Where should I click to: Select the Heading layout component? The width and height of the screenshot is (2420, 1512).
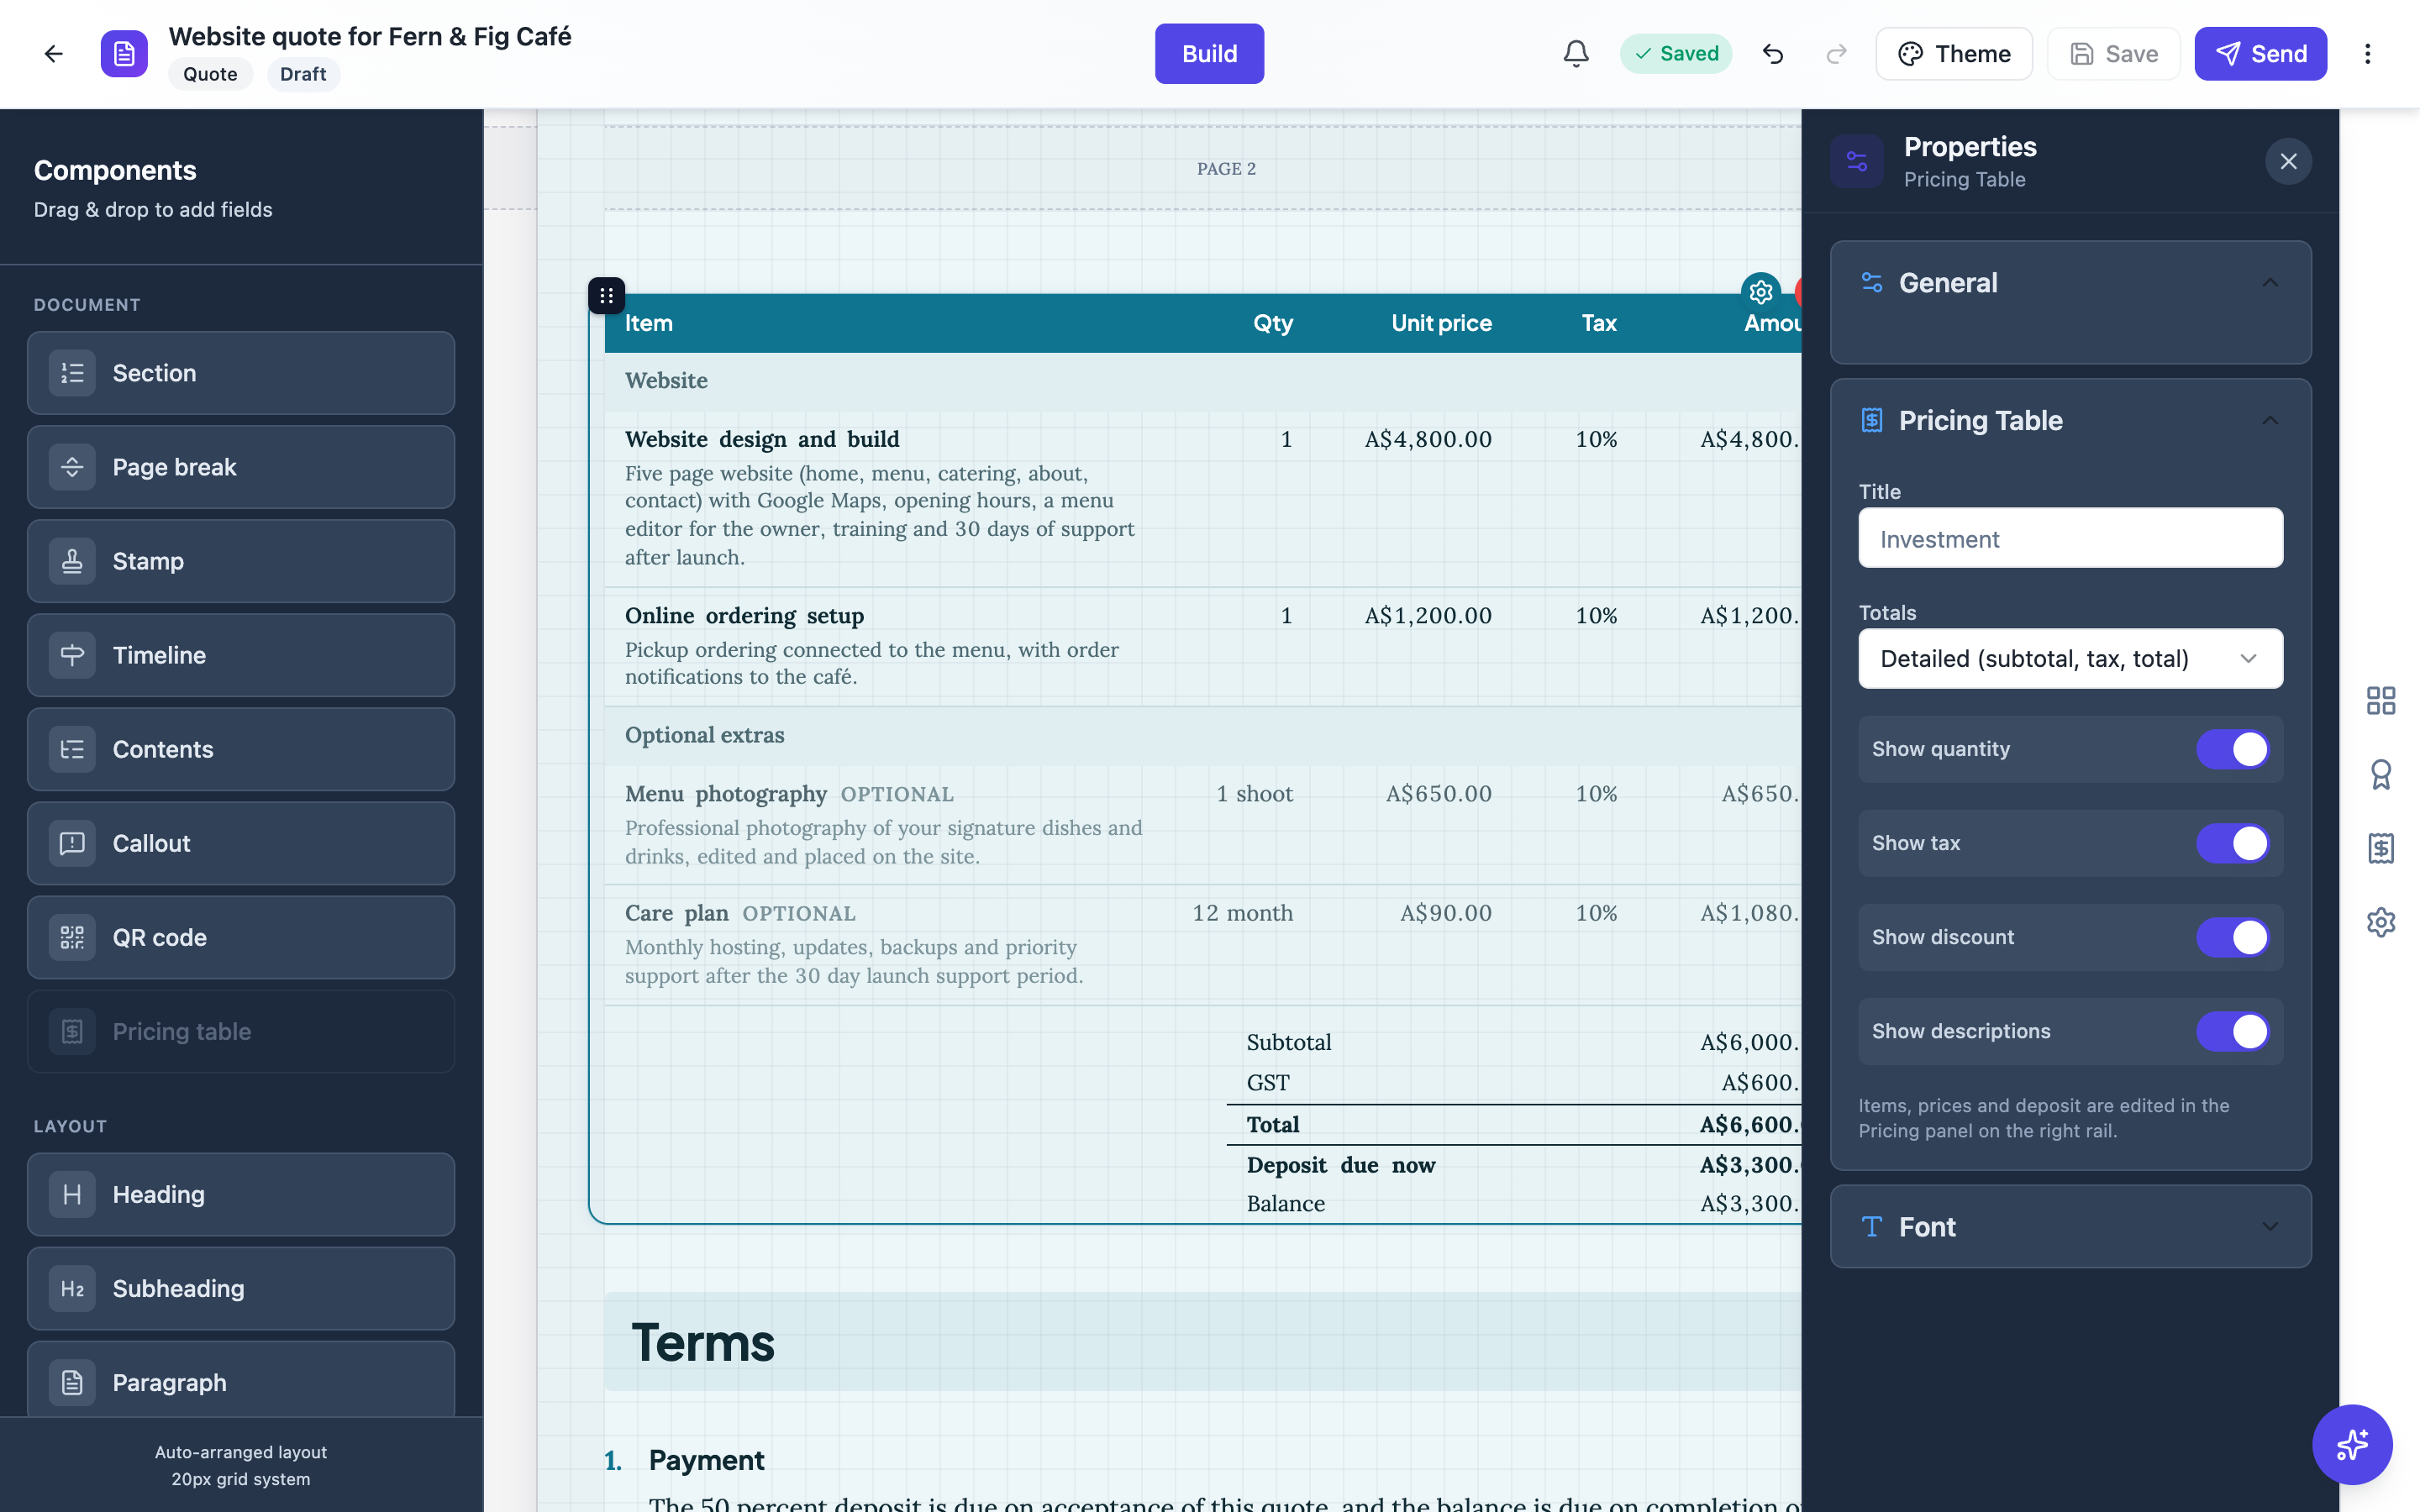[x=241, y=1194]
